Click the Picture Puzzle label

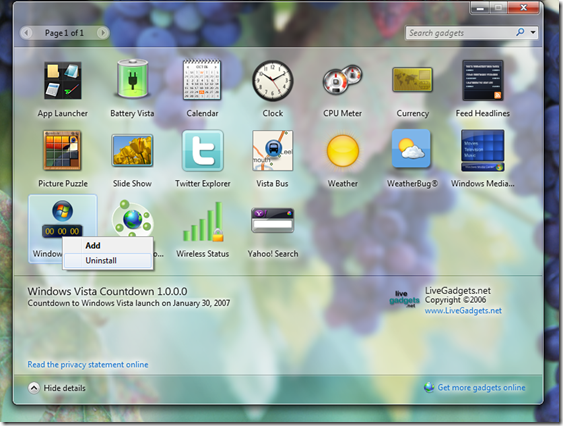coord(63,184)
